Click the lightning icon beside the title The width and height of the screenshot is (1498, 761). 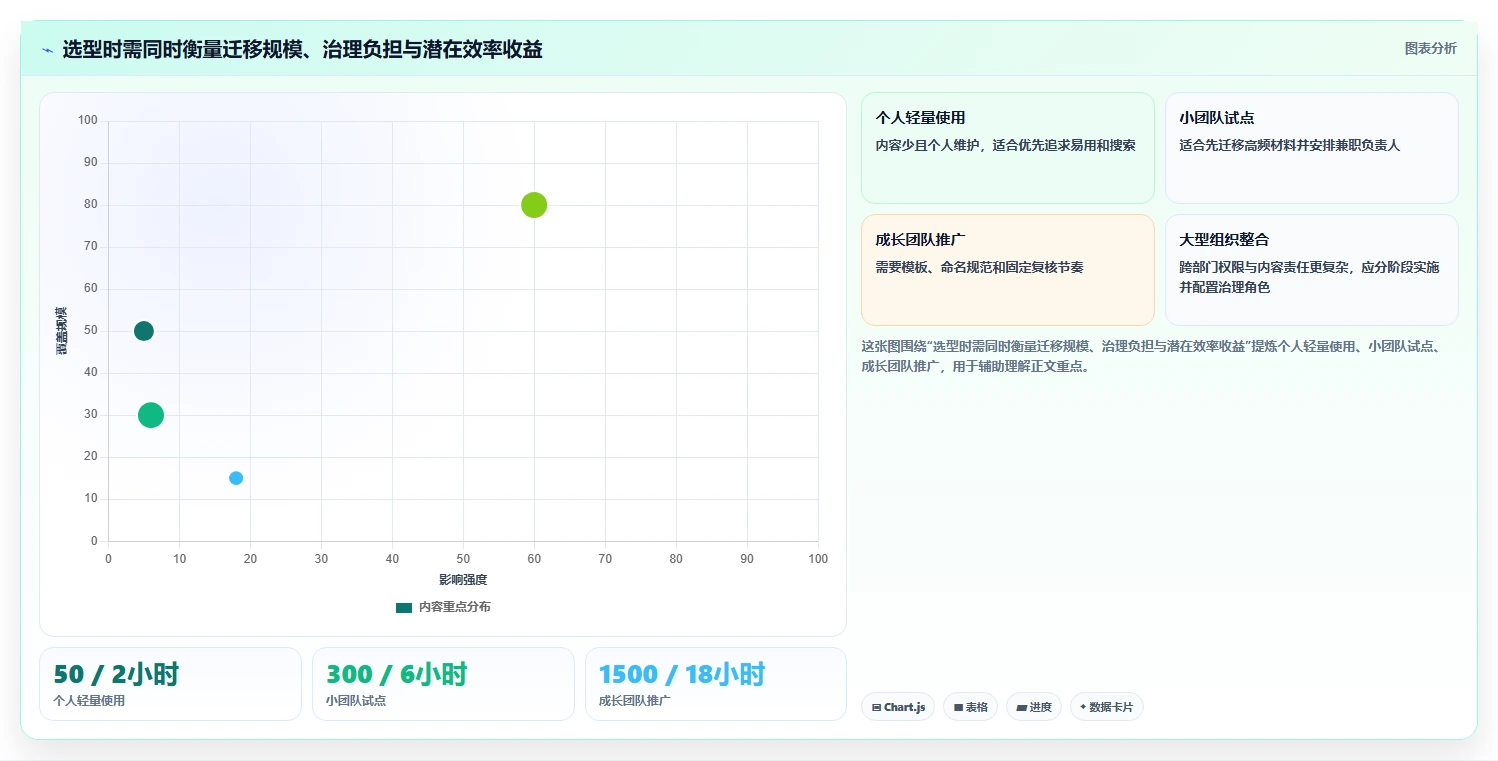click(x=48, y=50)
